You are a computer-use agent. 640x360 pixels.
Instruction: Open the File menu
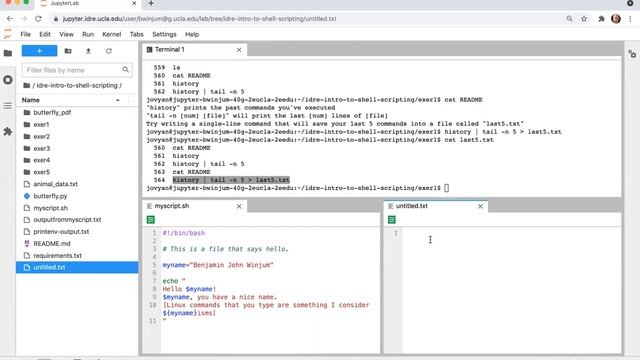(x=25, y=34)
